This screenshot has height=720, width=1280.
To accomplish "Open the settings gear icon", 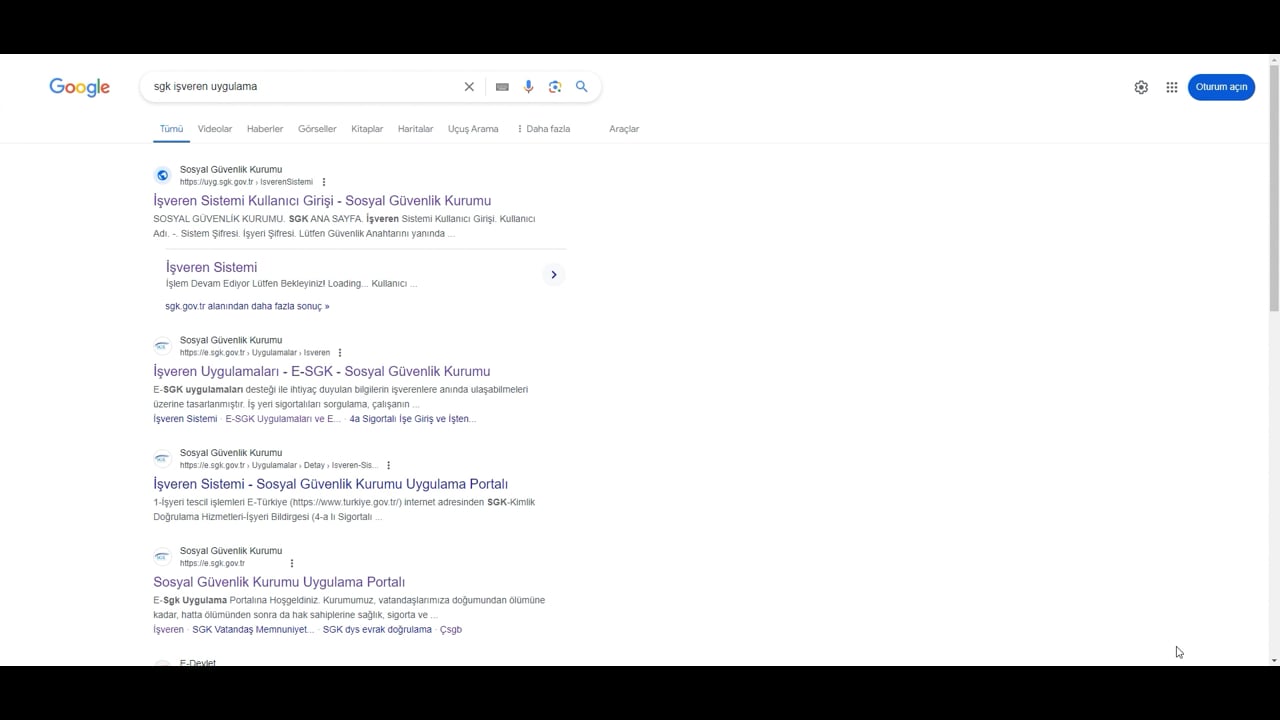I will point(1141,87).
